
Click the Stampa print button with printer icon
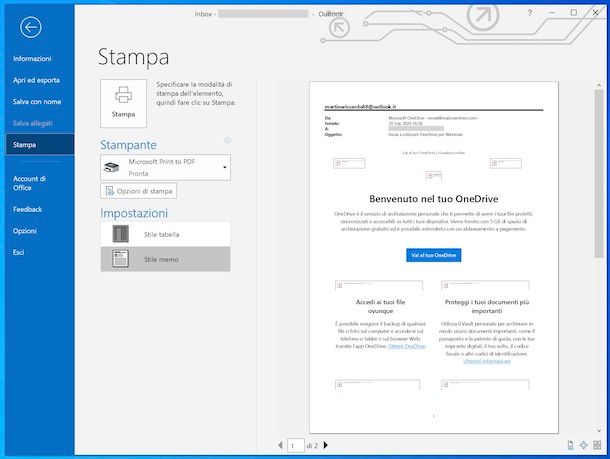pyautogui.click(x=123, y=103)
